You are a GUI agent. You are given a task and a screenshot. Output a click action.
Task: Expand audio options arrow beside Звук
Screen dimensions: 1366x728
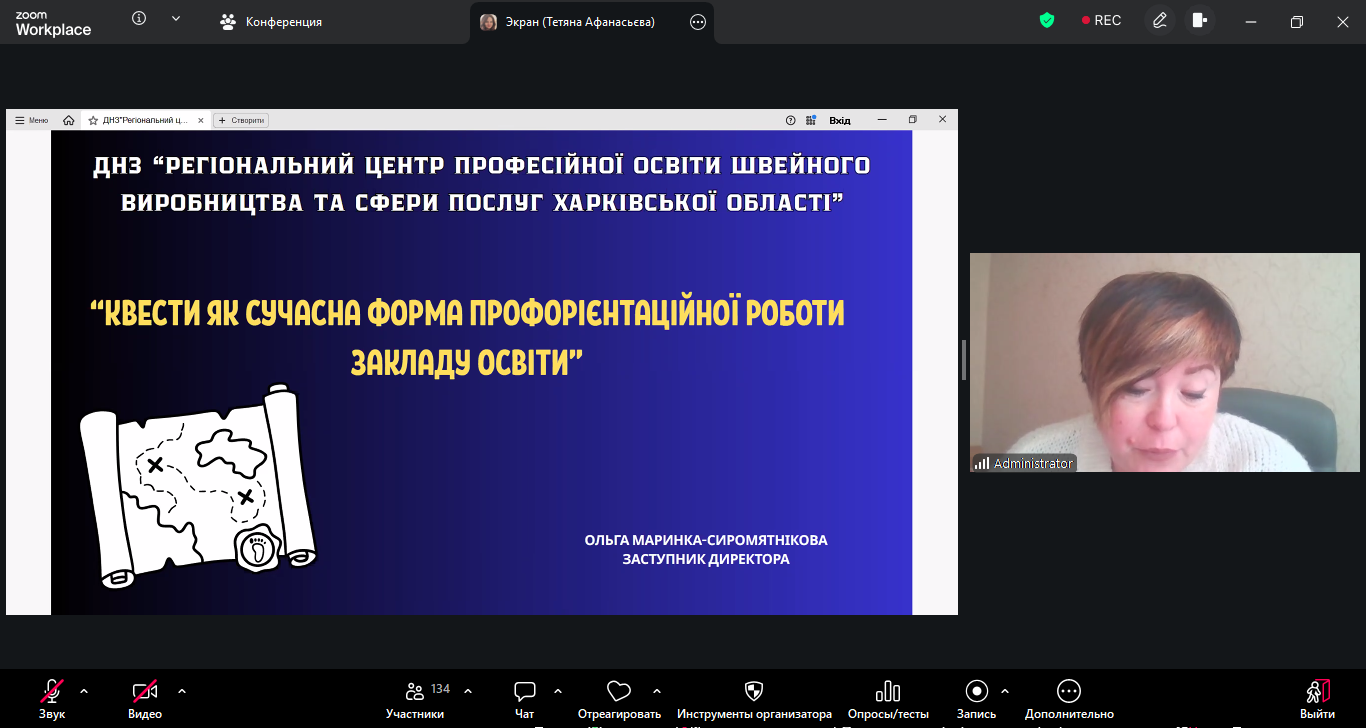pos(84,691)
